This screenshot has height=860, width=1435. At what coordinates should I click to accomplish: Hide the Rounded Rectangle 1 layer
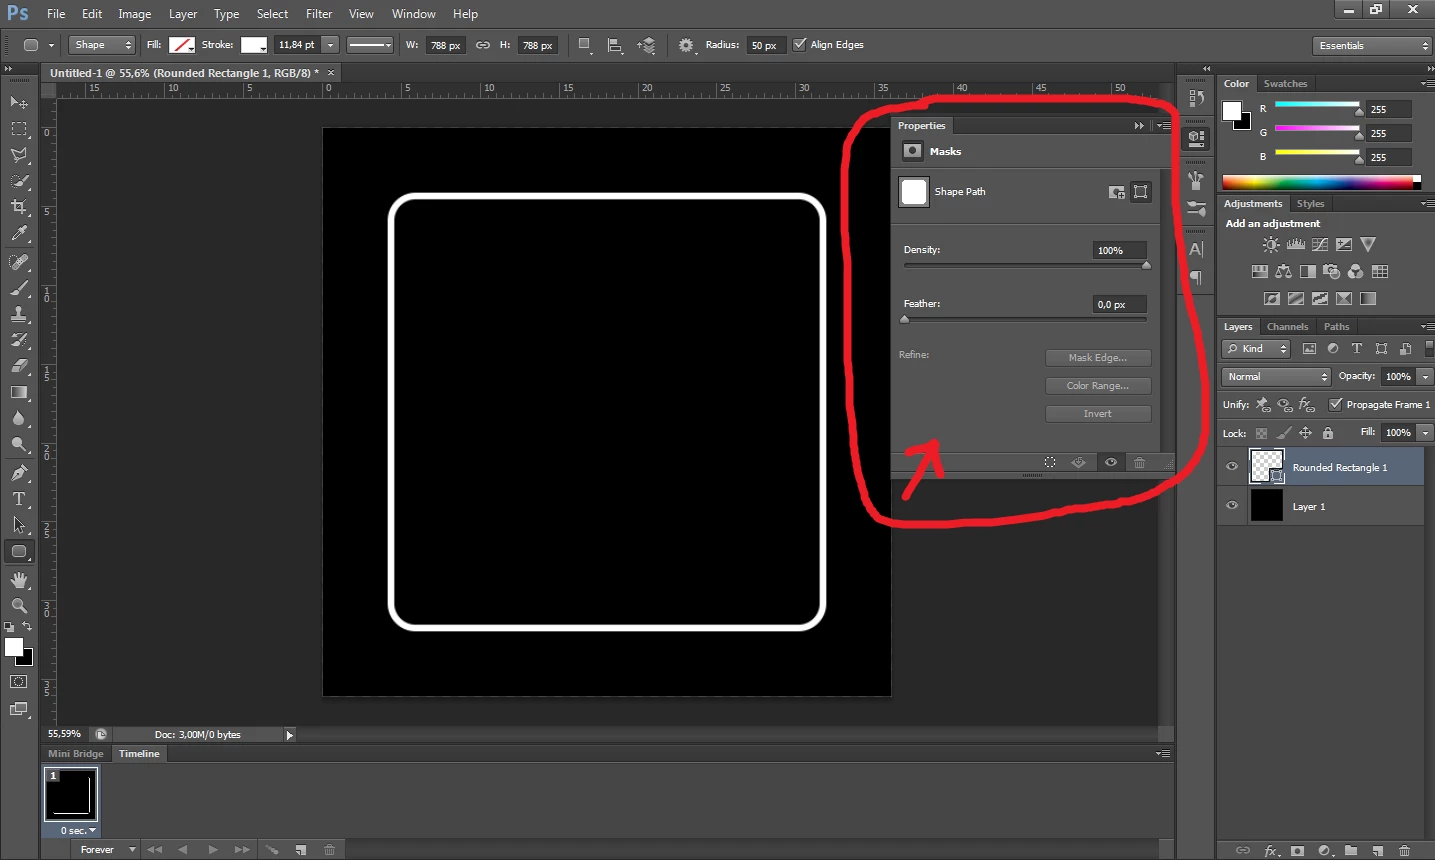tap(1232, 467)
